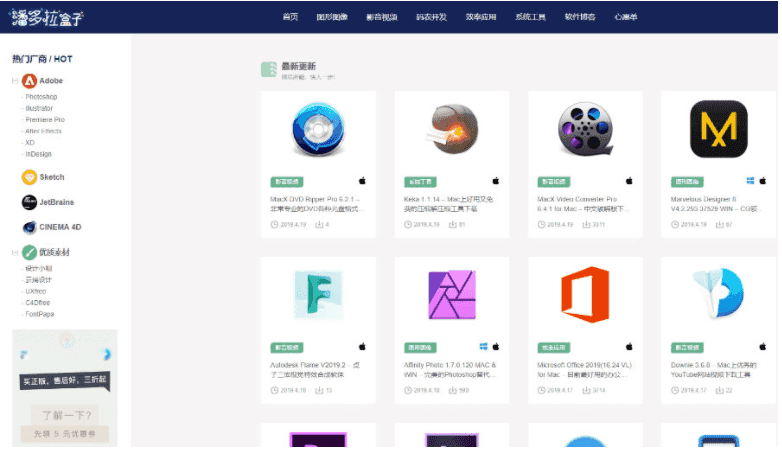Click Apple platform icon on Downie card
Viewport: 782px width, 457px height.
point(763,346)
